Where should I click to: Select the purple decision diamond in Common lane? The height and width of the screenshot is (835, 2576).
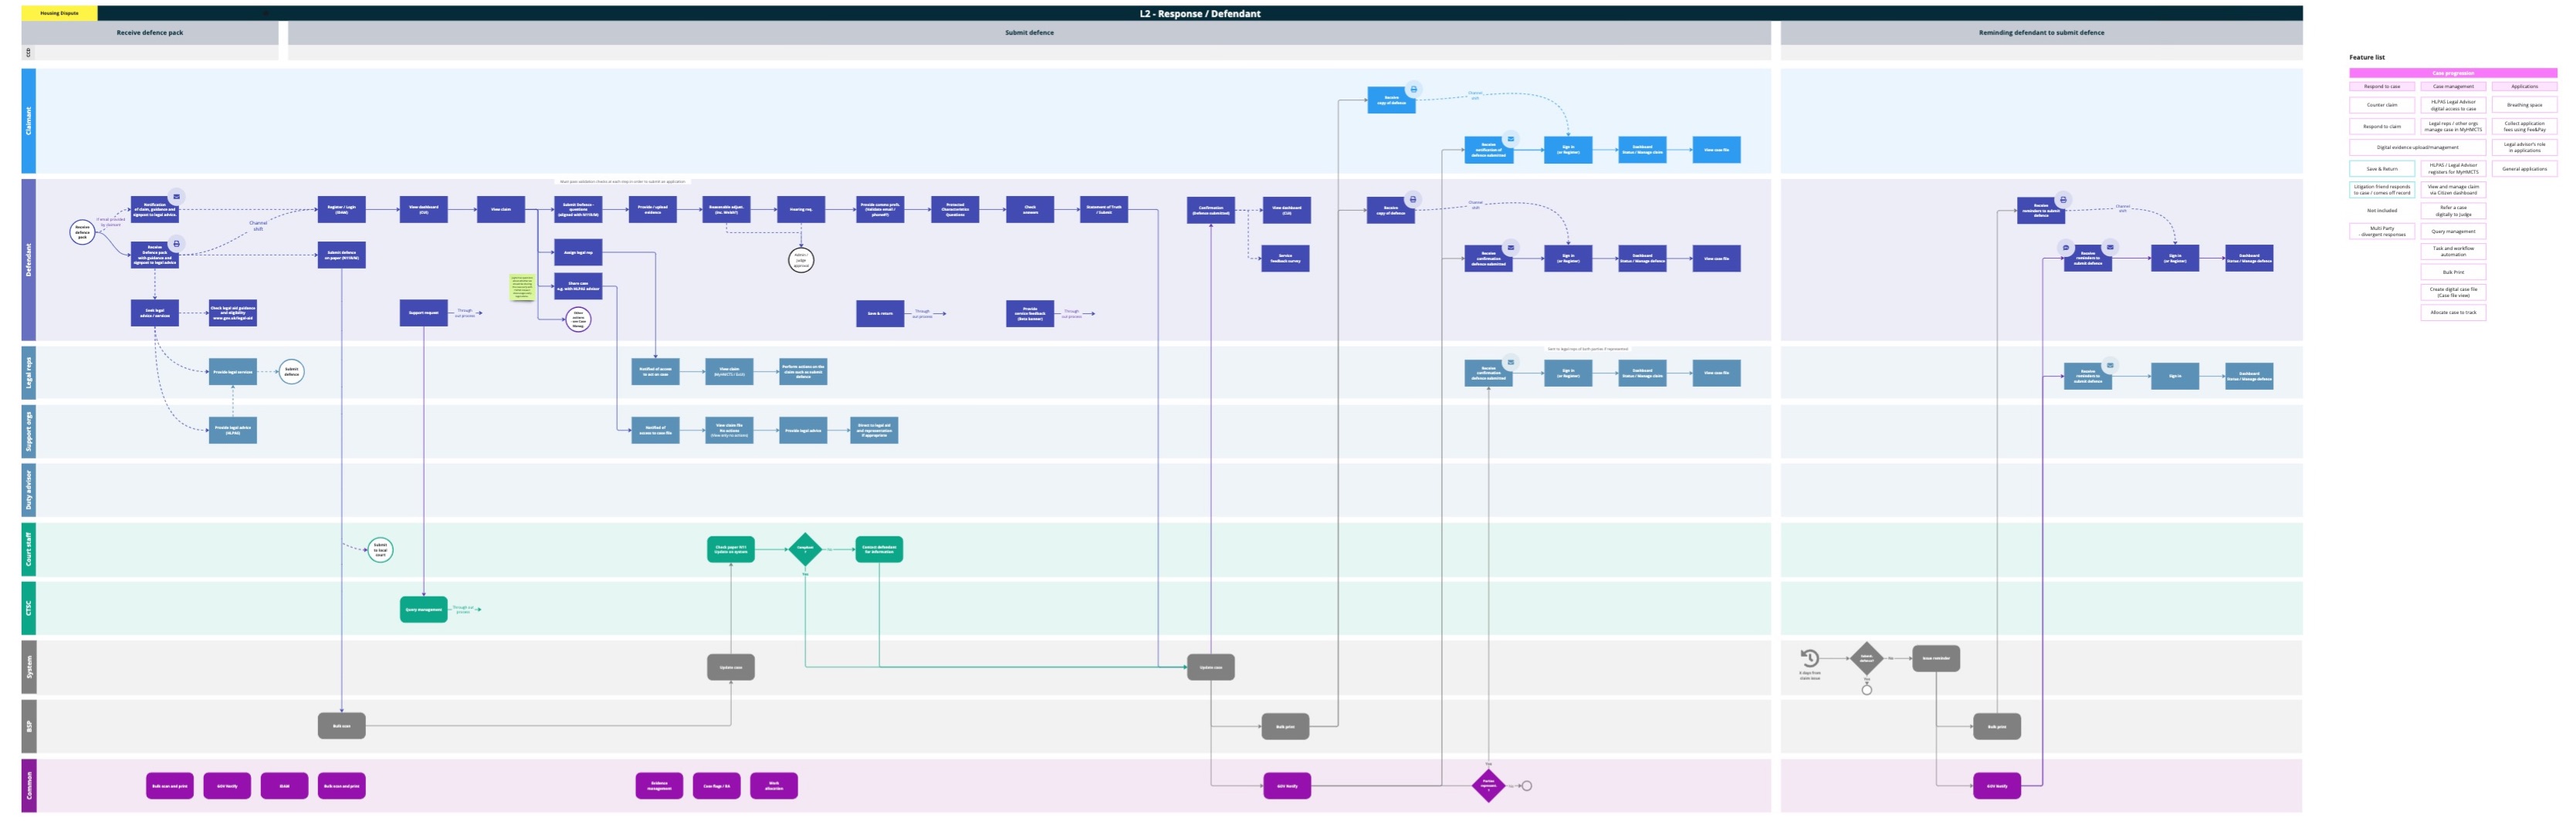pos(1488,785)
